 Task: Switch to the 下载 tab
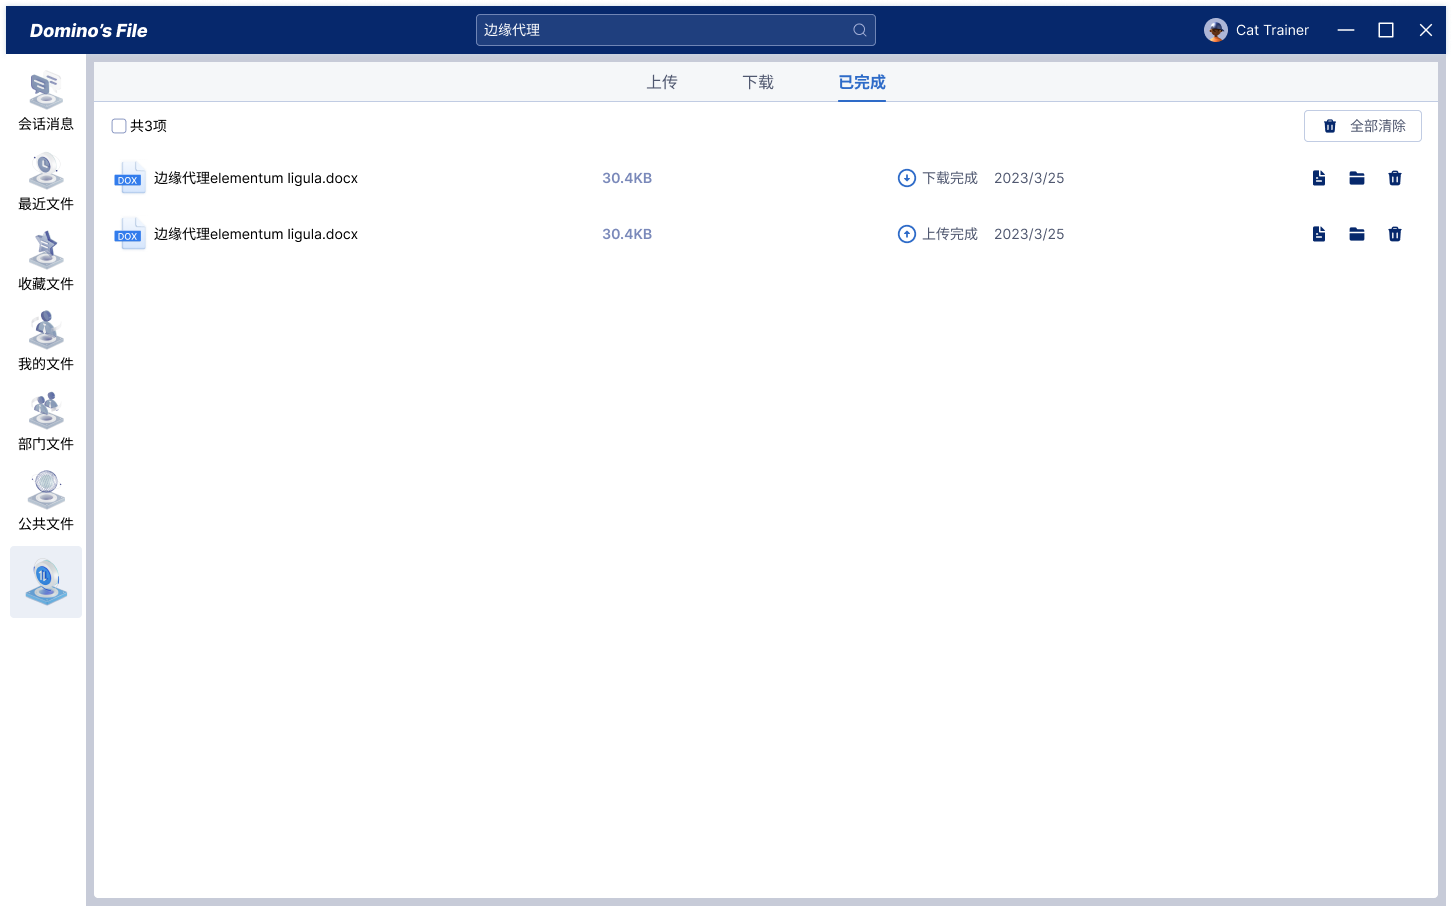tap(758, 82)
